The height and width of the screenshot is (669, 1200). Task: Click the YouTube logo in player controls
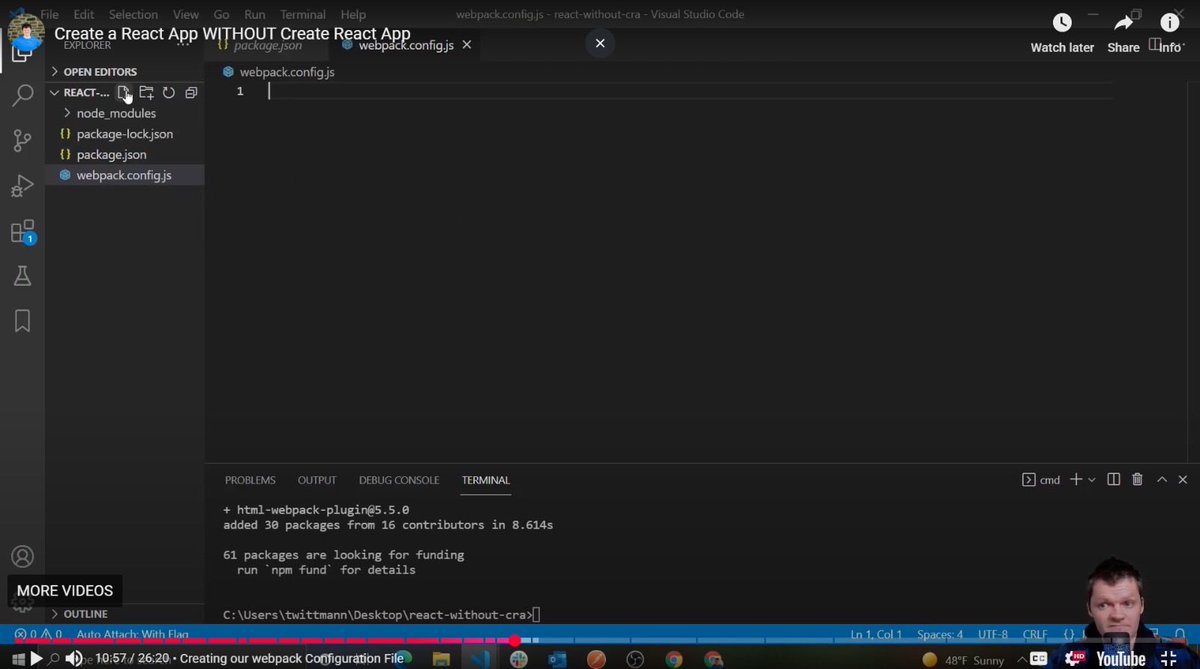pos(1121,658)
